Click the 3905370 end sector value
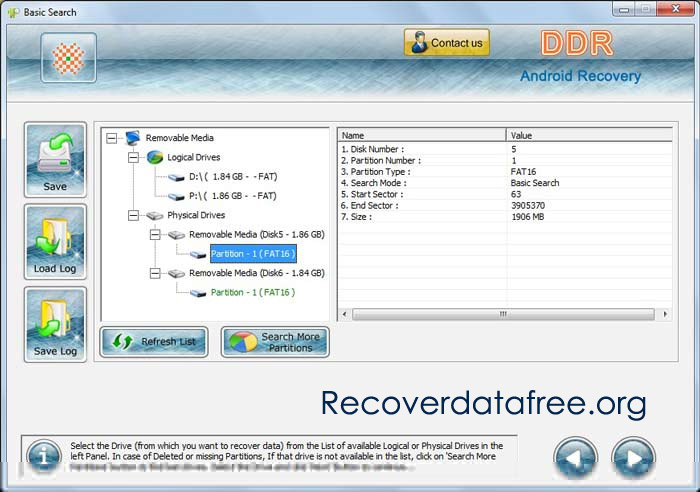Screen dimensions: 700x492 tap(528, 205)
